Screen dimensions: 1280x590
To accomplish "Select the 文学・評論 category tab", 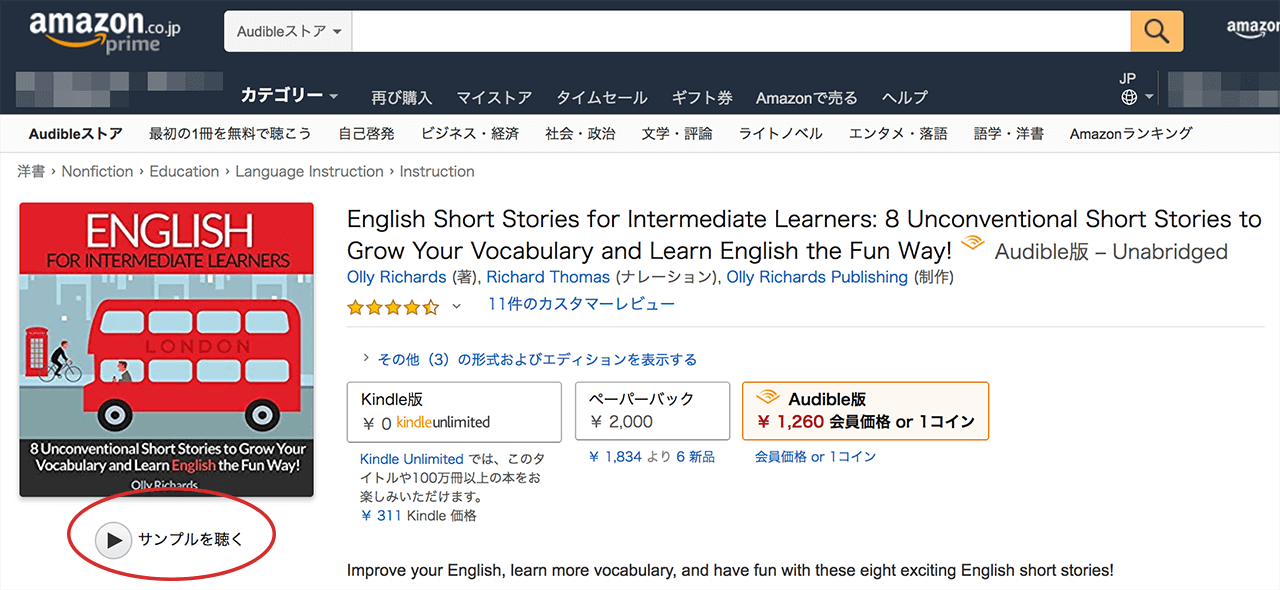I will coord(677,134).
